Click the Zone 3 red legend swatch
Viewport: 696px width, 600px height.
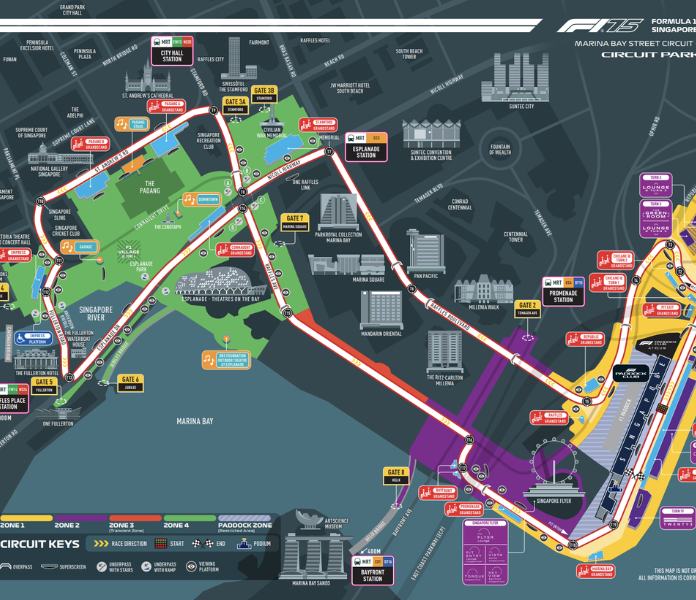coord(135,518)
